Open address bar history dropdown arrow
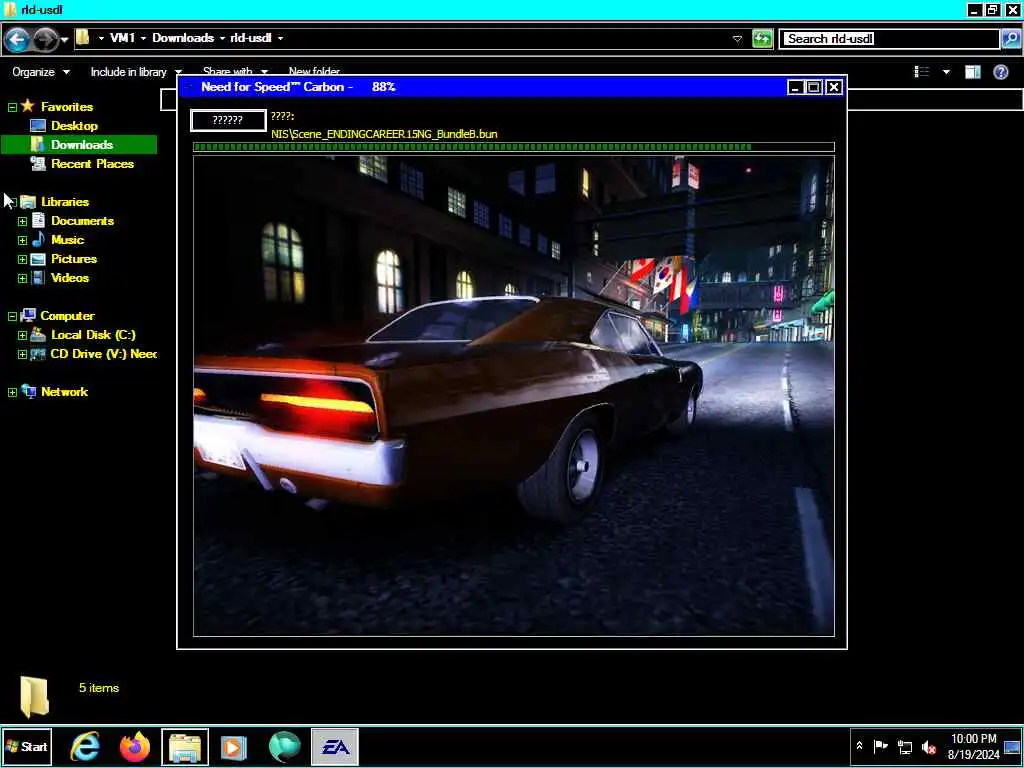 tap(737, 39)
